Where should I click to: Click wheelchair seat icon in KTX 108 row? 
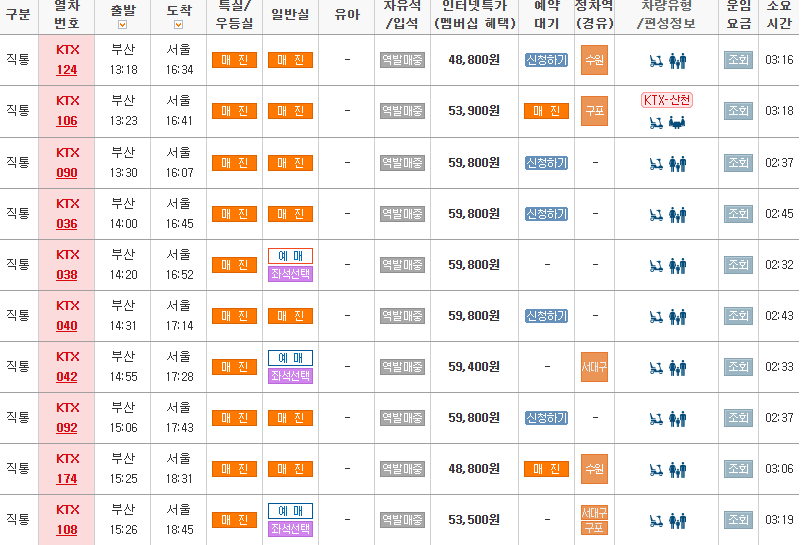coord(656,521)
